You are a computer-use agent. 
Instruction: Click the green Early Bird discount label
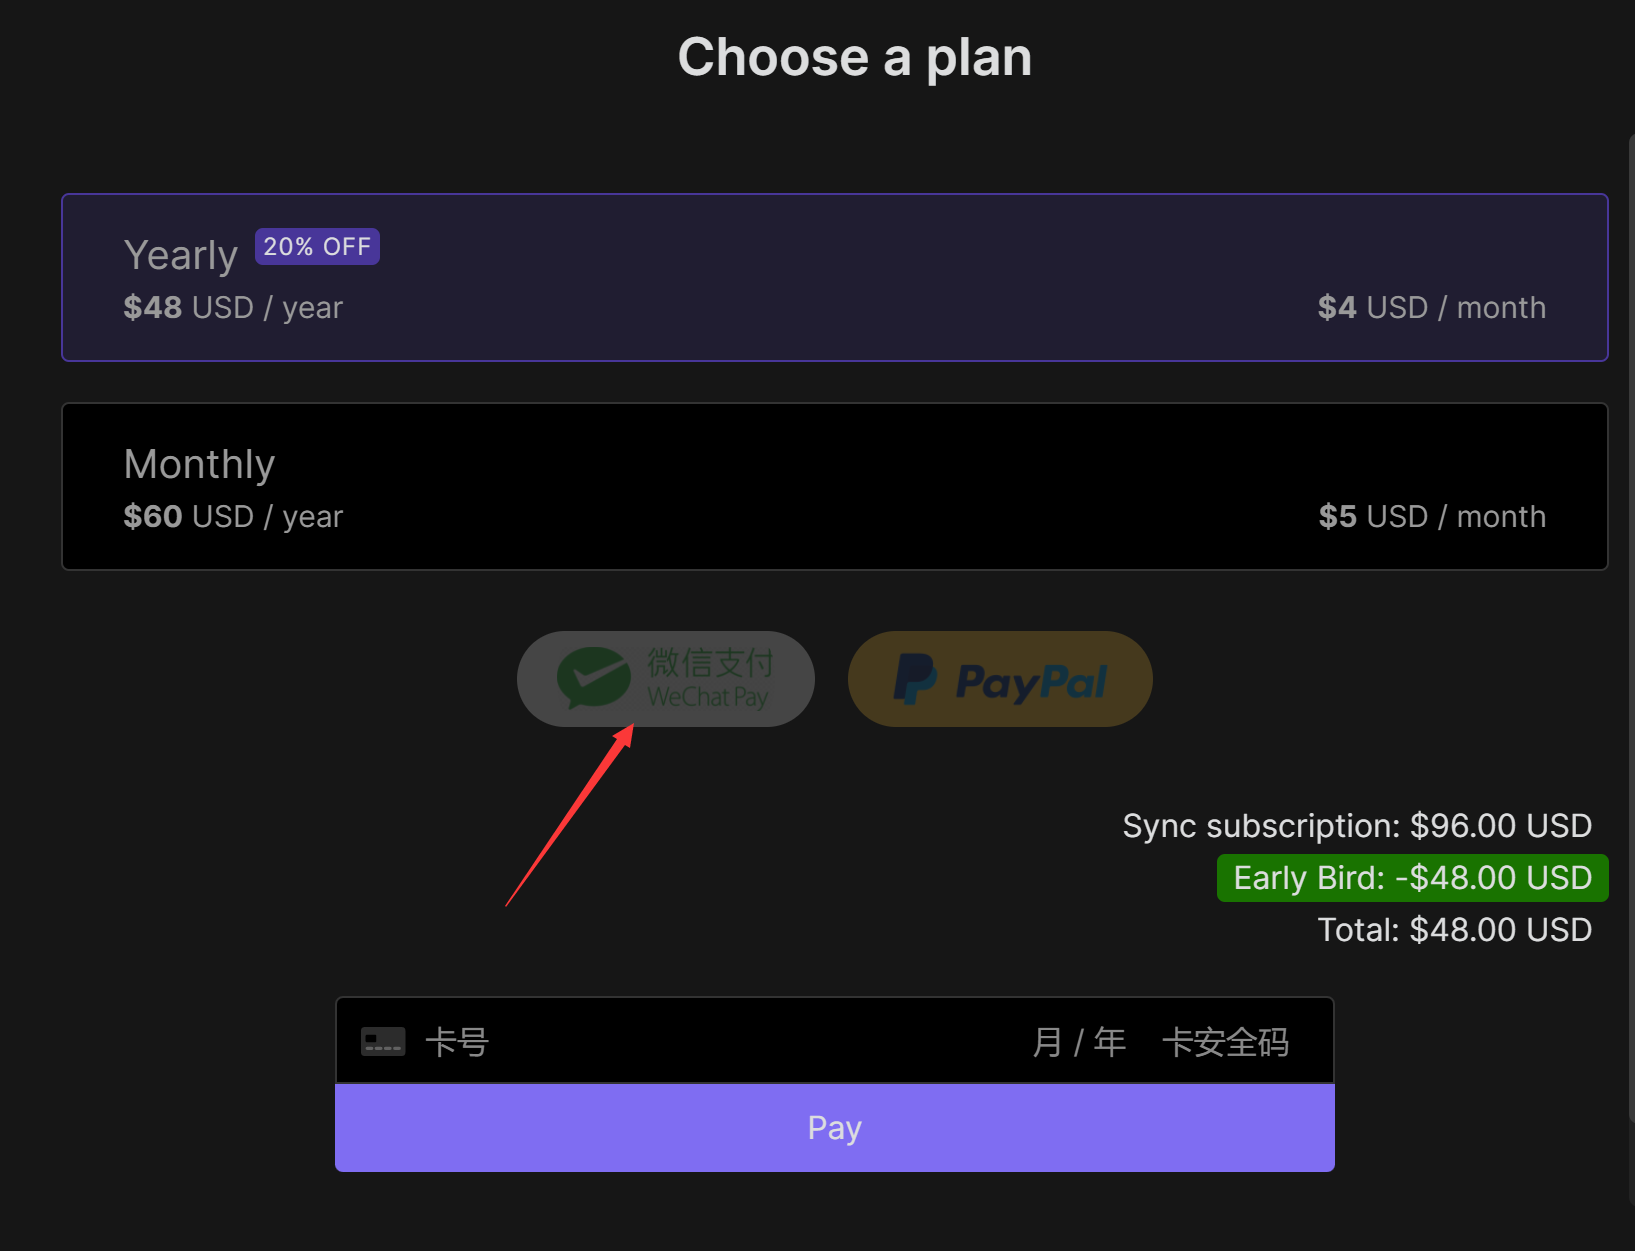tap(1412, 878)
